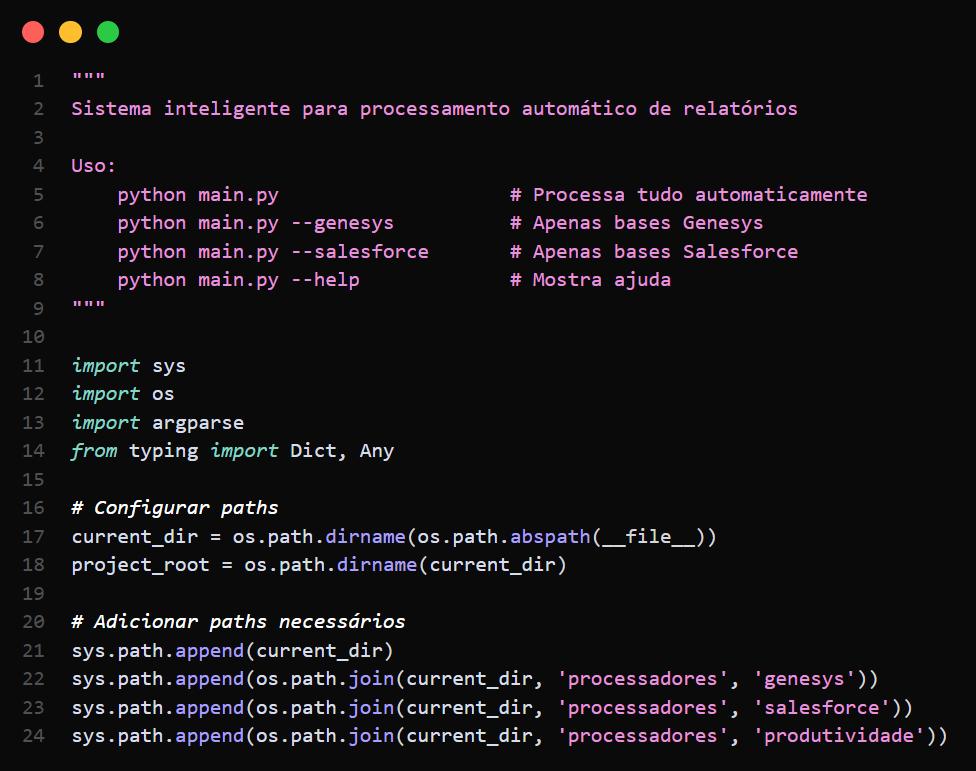976x771 pixels.
Task: Click 'os' module name on line 12
Action: pyautogui.click(x=163, y=395)
